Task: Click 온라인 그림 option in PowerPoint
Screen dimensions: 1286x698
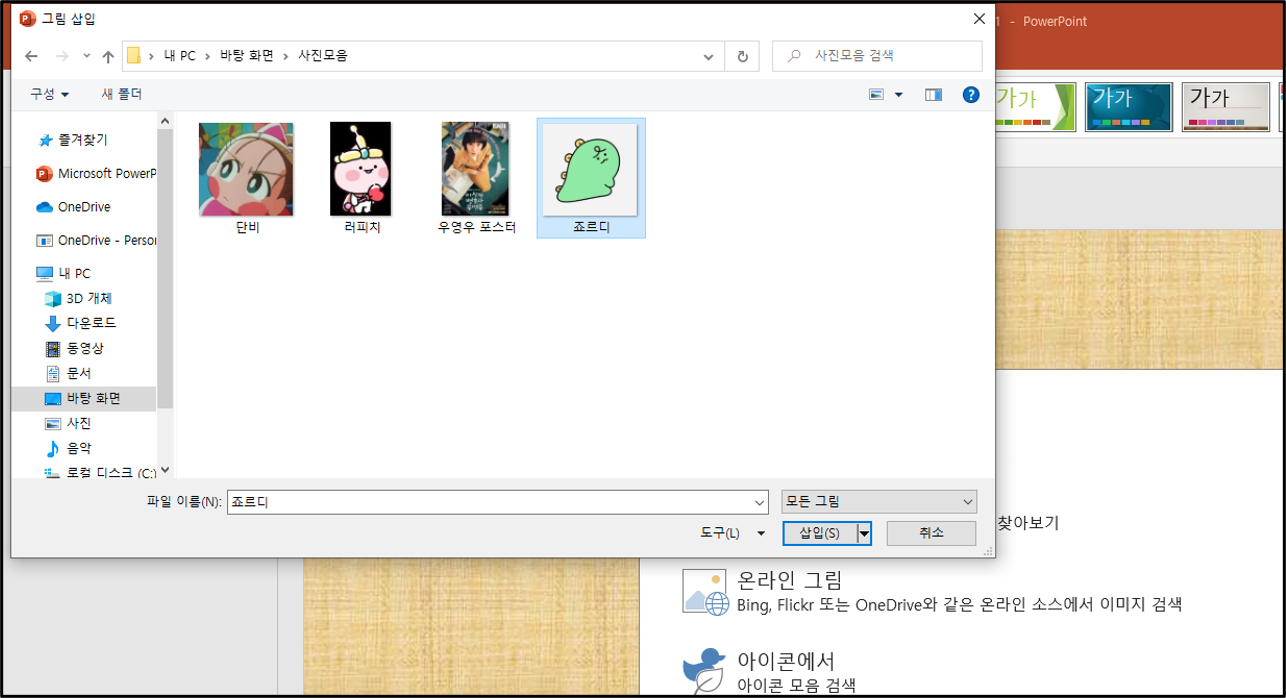Action: pos(790,580)
